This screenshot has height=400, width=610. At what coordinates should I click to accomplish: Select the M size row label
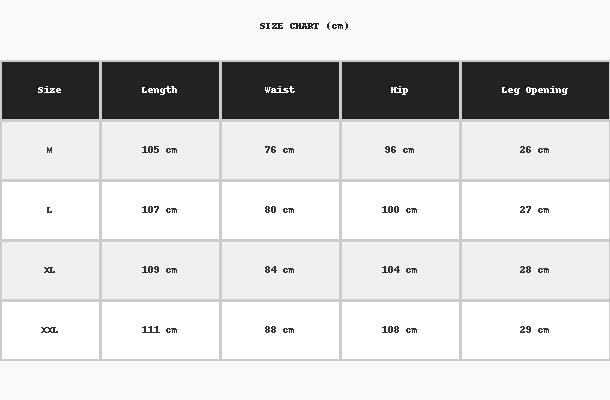tap(50, 150)
